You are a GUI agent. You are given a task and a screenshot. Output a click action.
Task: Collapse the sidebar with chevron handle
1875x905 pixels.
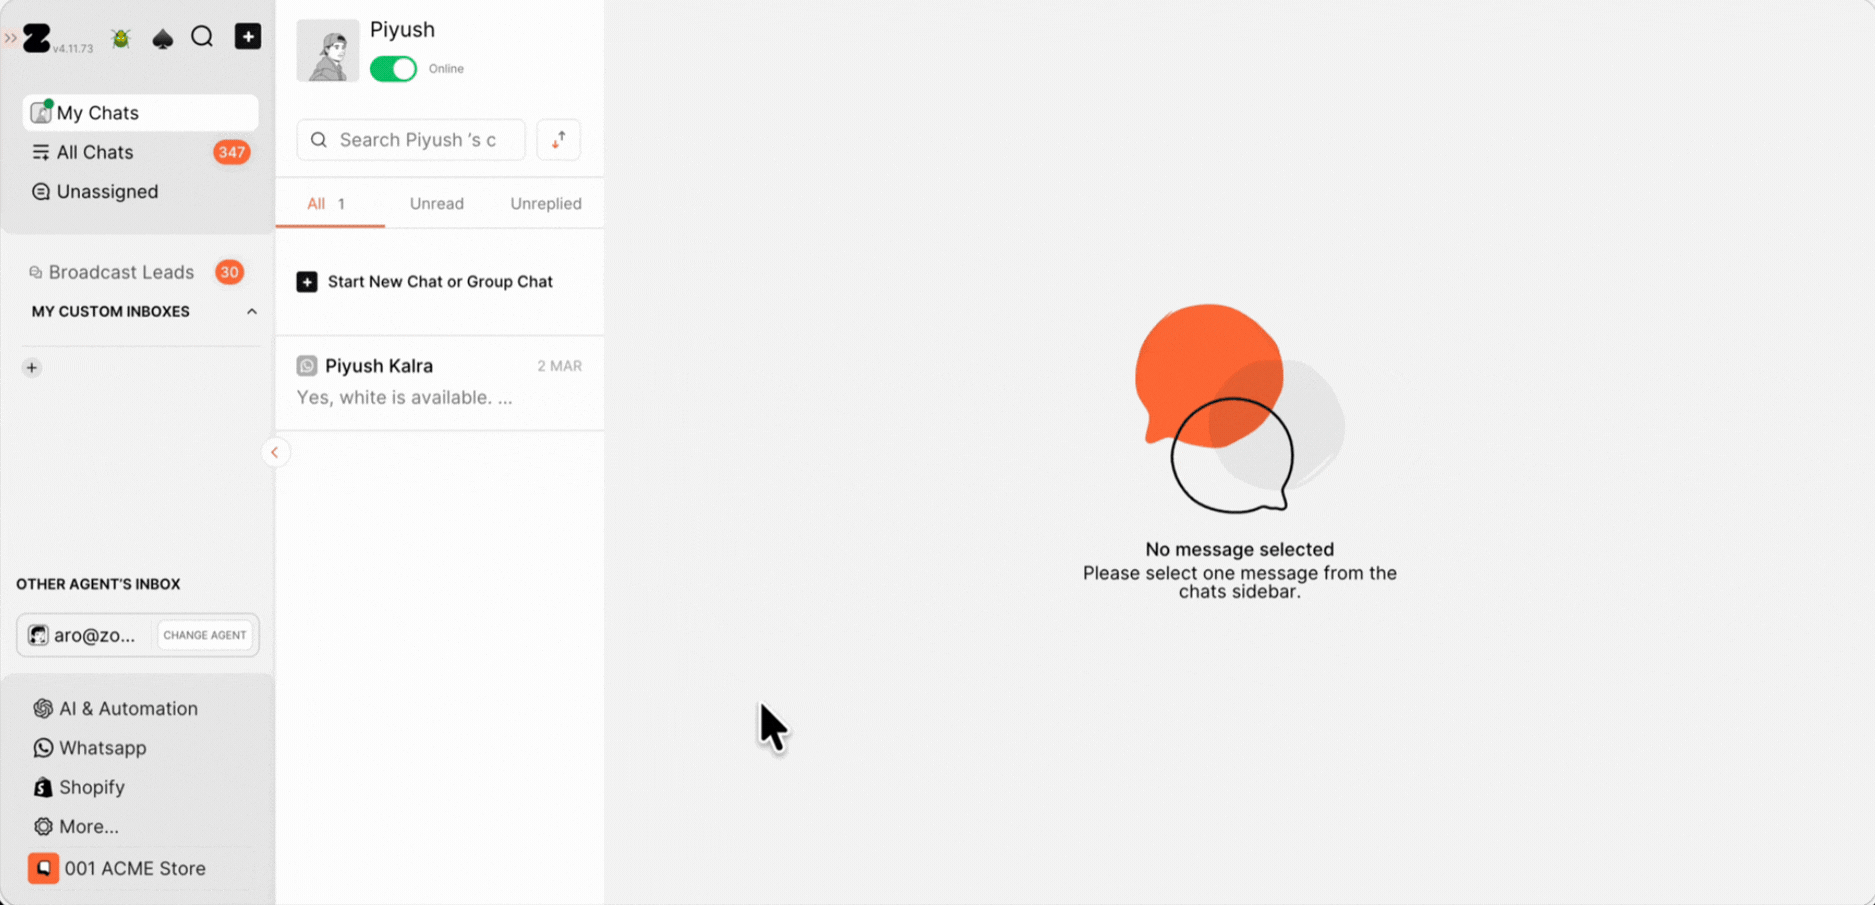[x=275, y=453]
